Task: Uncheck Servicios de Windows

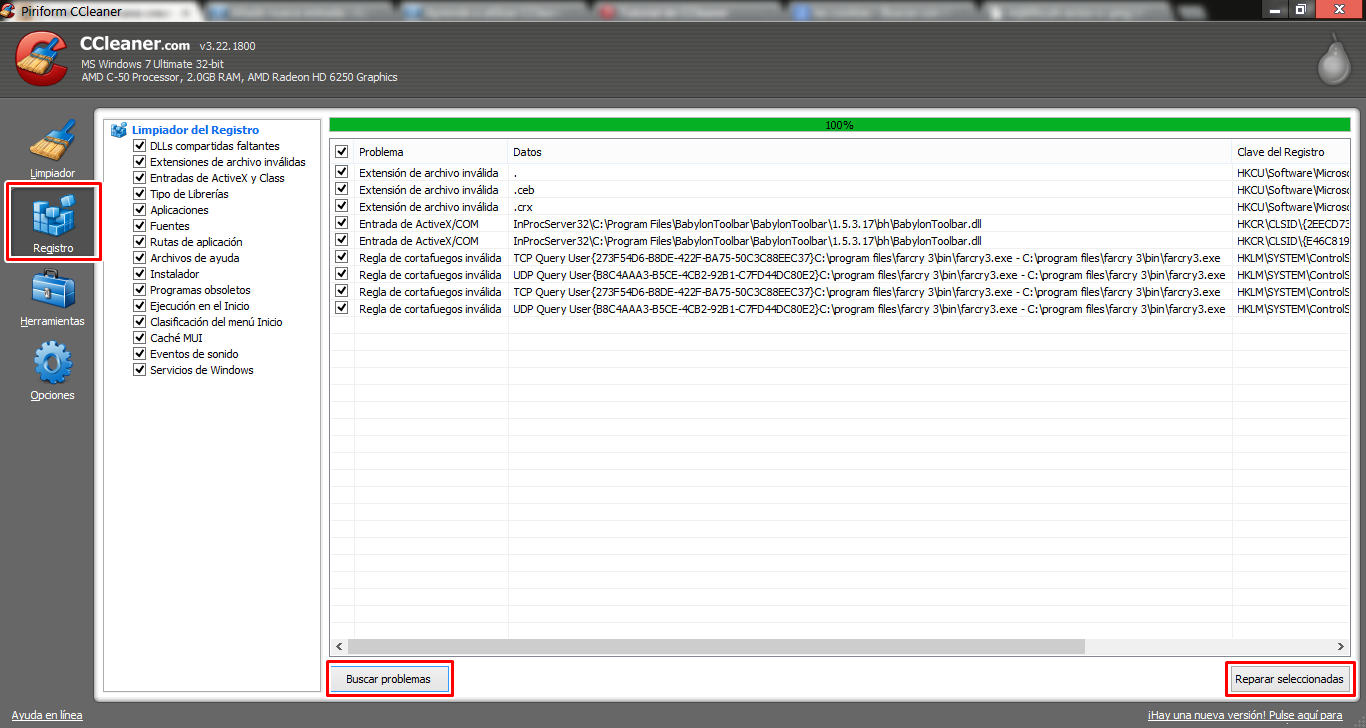Action: (x=140, y=370)
